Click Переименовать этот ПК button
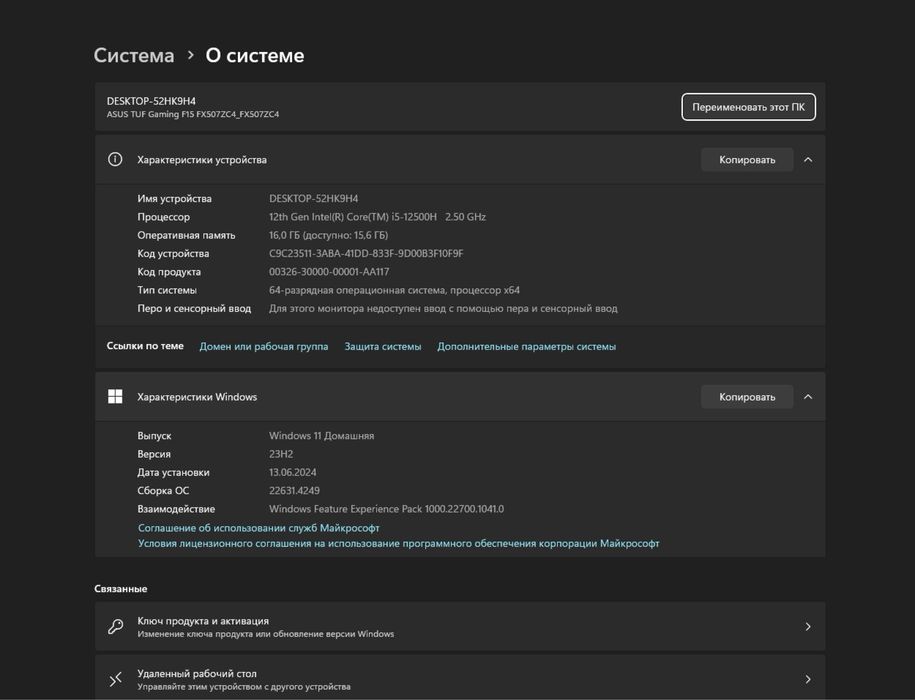The height and width of the screenshot is (700, 915). tap(748, 107)
